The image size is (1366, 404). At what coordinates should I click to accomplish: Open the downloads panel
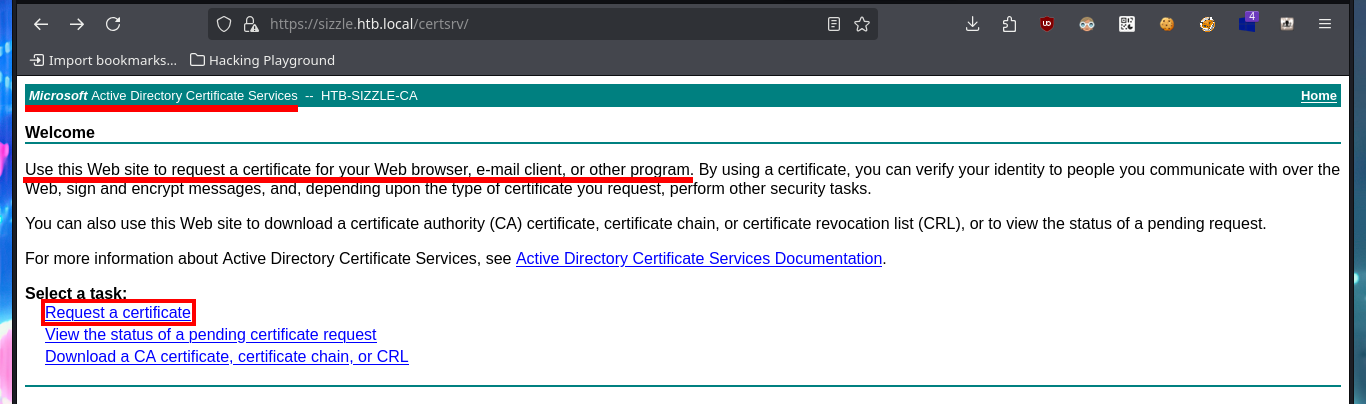[x=972, y=24]
